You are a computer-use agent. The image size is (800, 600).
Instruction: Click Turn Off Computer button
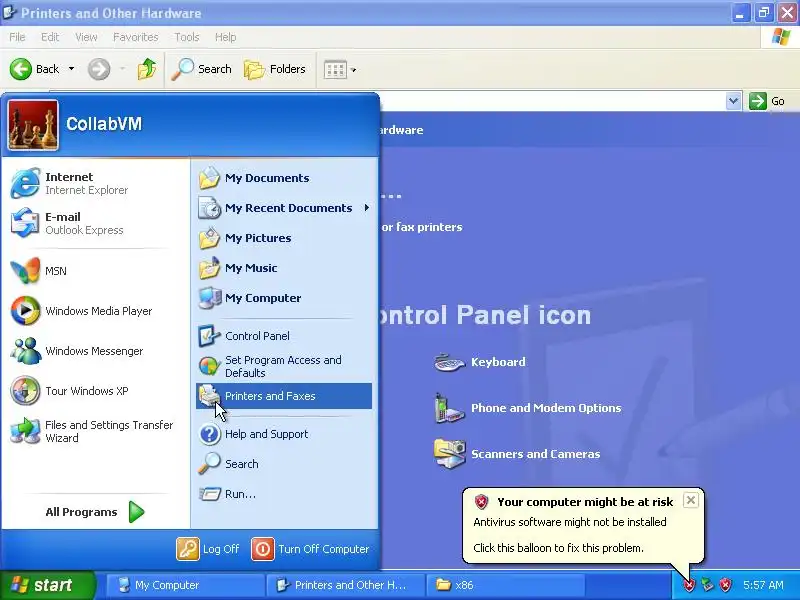[310, 549]
